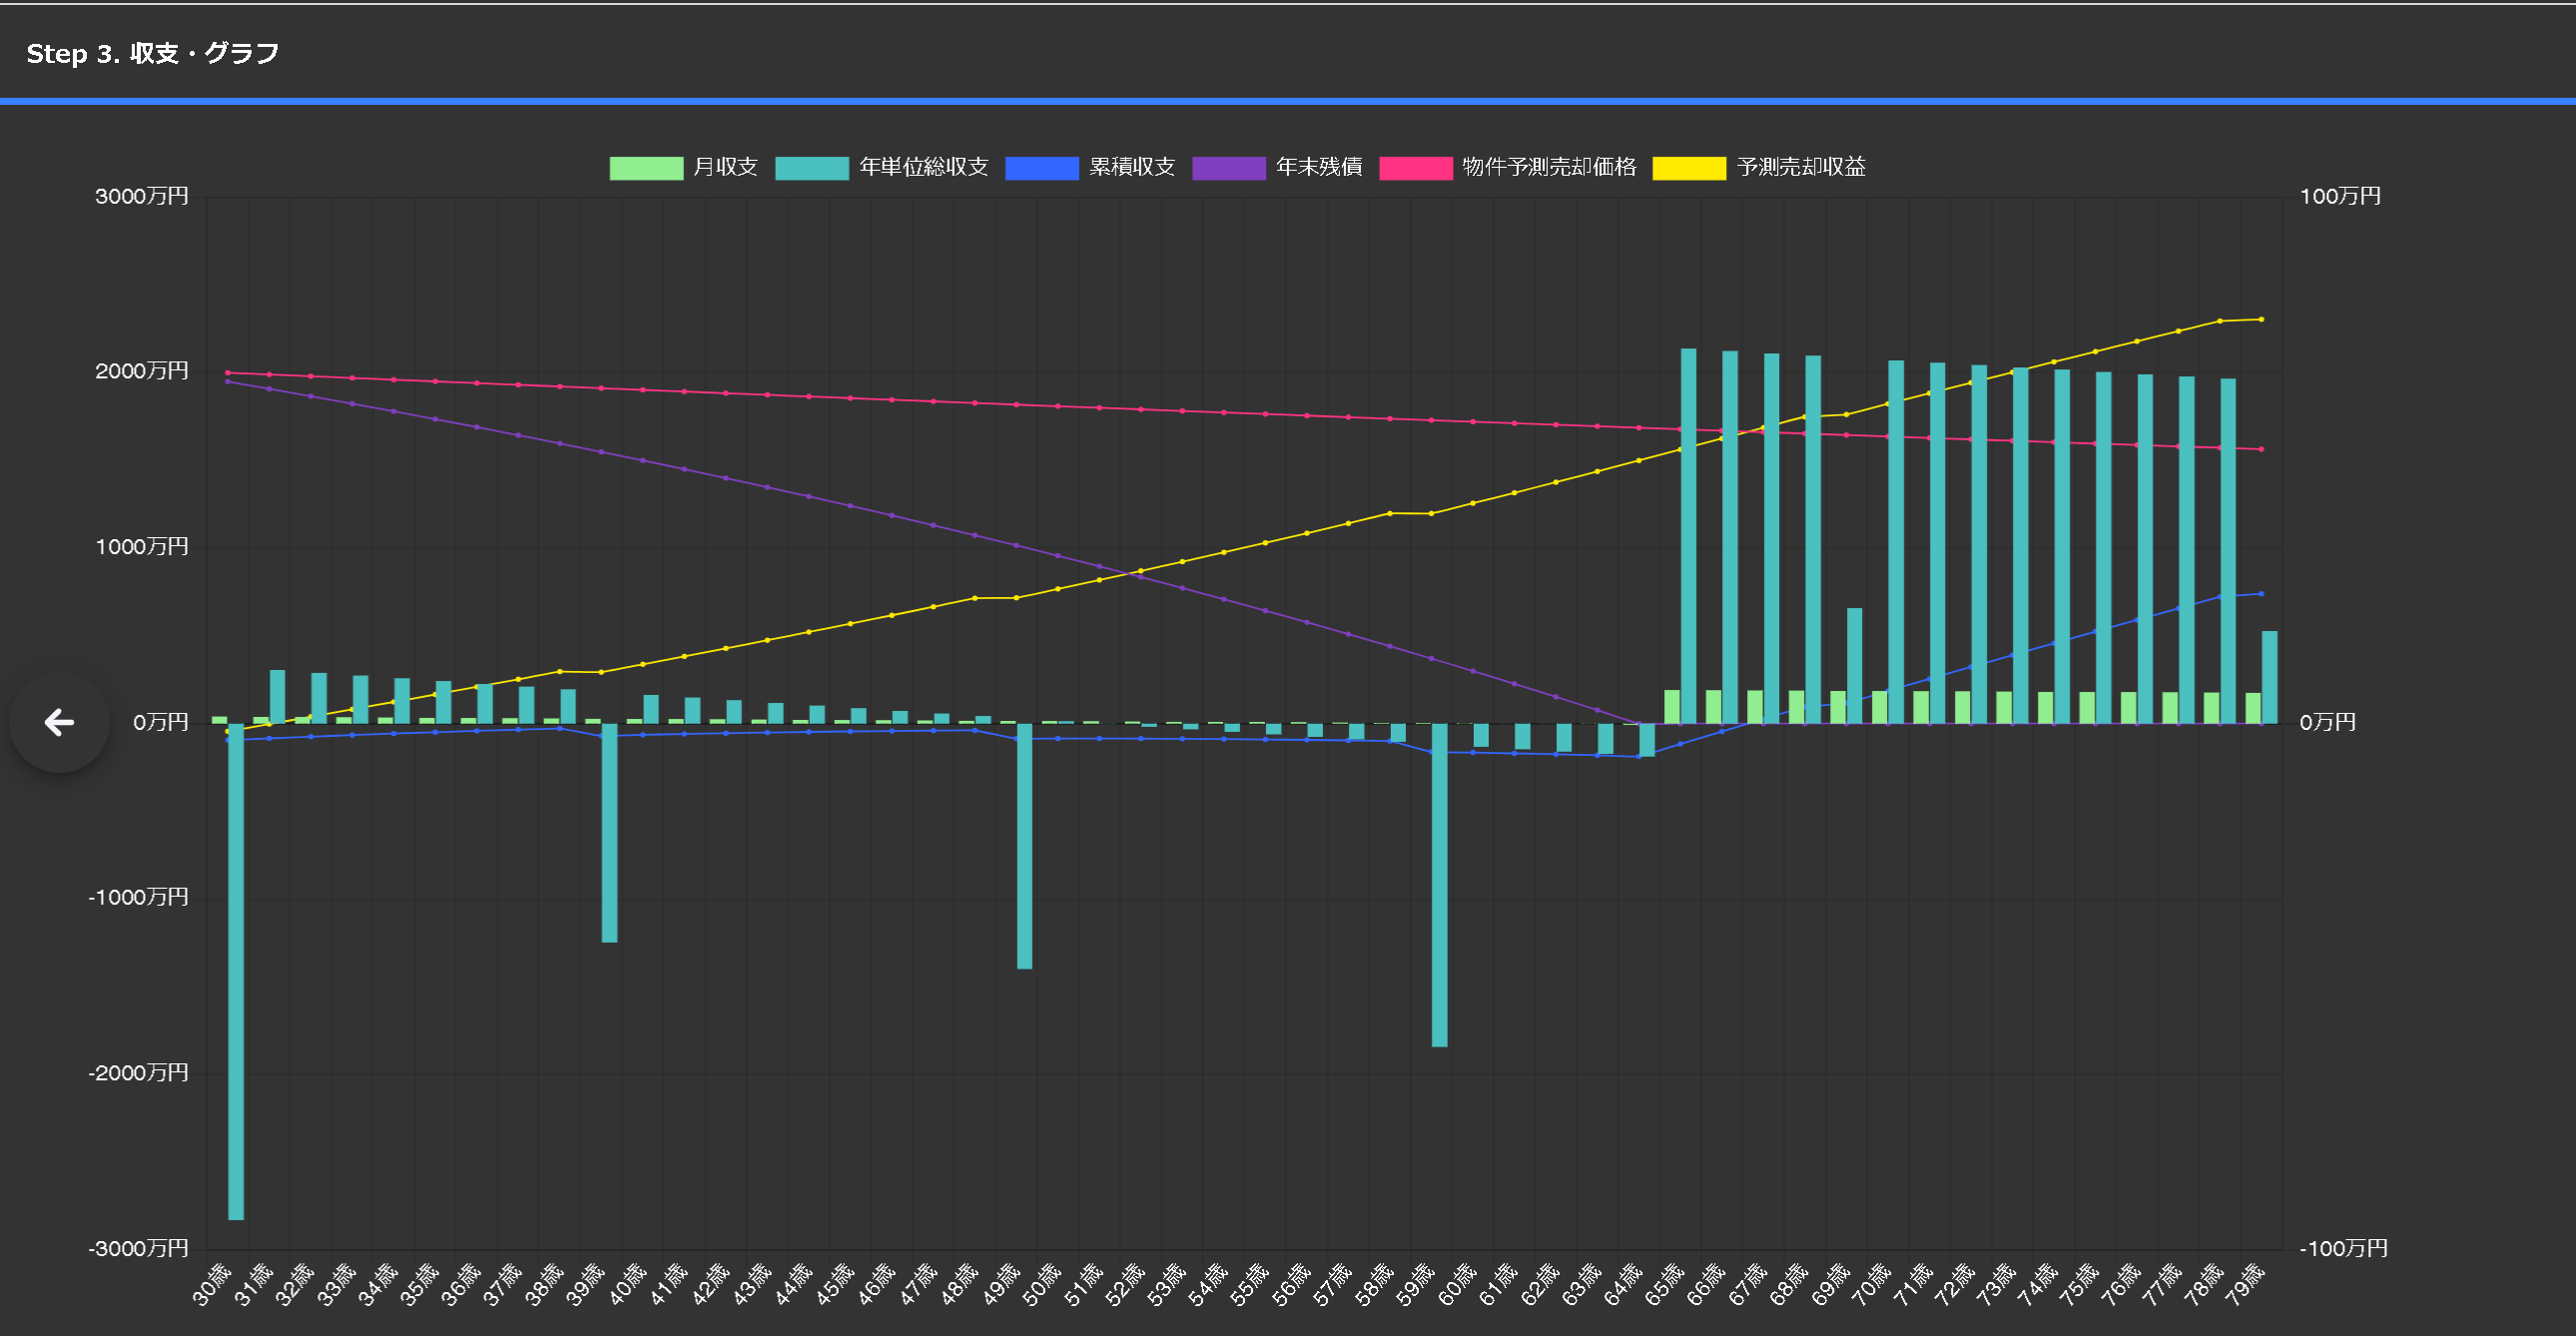Hide the 年末残債 series via legend
Image resolution: width=2576 pixels, height=1336 pixels.
[x=1318, y=167]
